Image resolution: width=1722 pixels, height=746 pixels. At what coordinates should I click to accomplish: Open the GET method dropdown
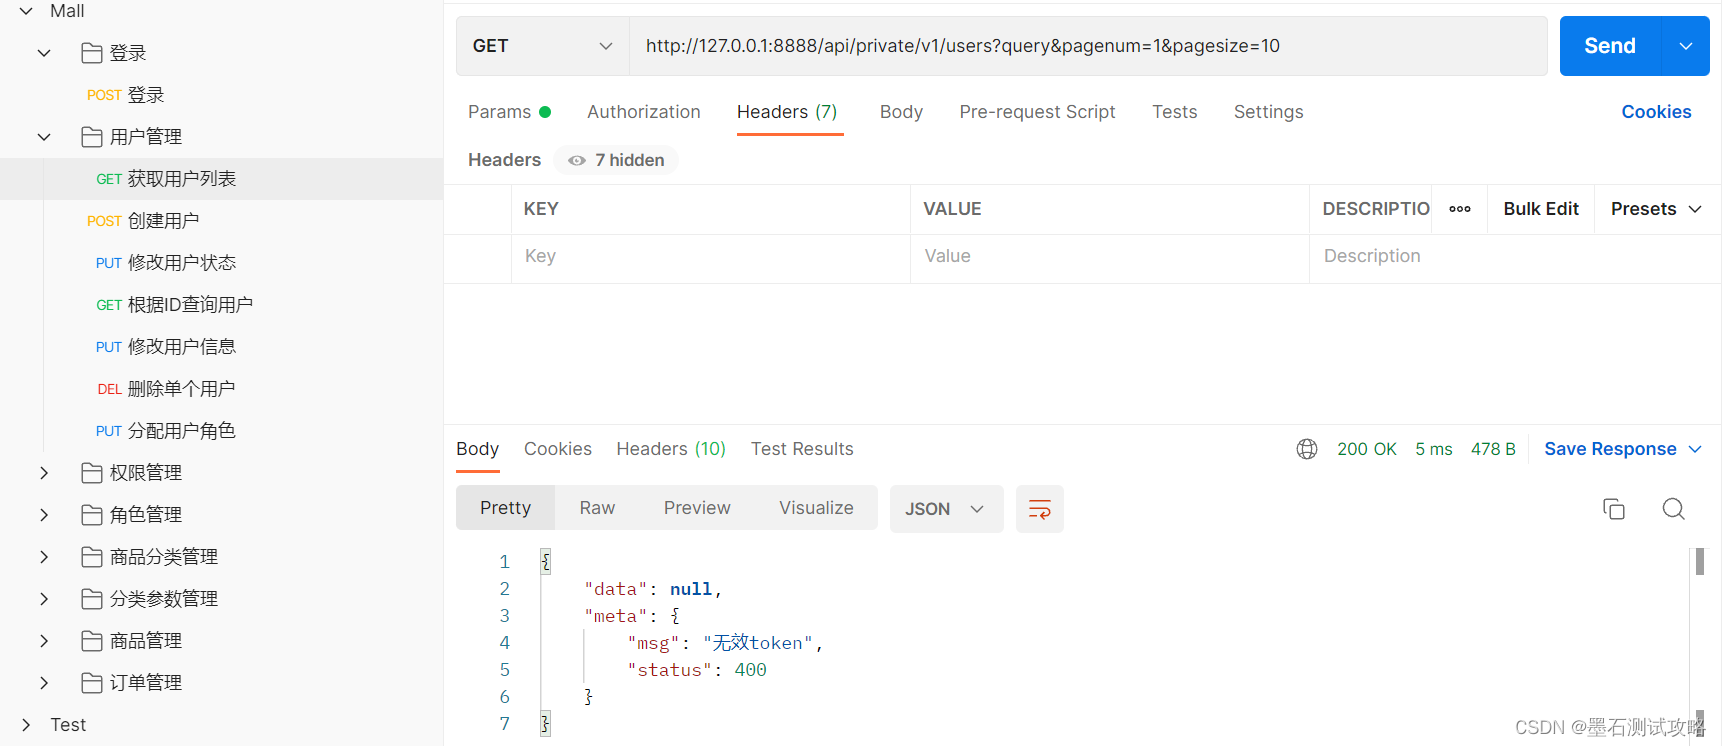coord(542,46)
